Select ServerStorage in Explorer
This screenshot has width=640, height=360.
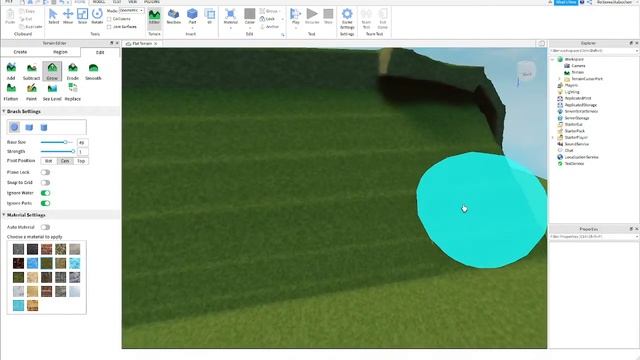577,118
